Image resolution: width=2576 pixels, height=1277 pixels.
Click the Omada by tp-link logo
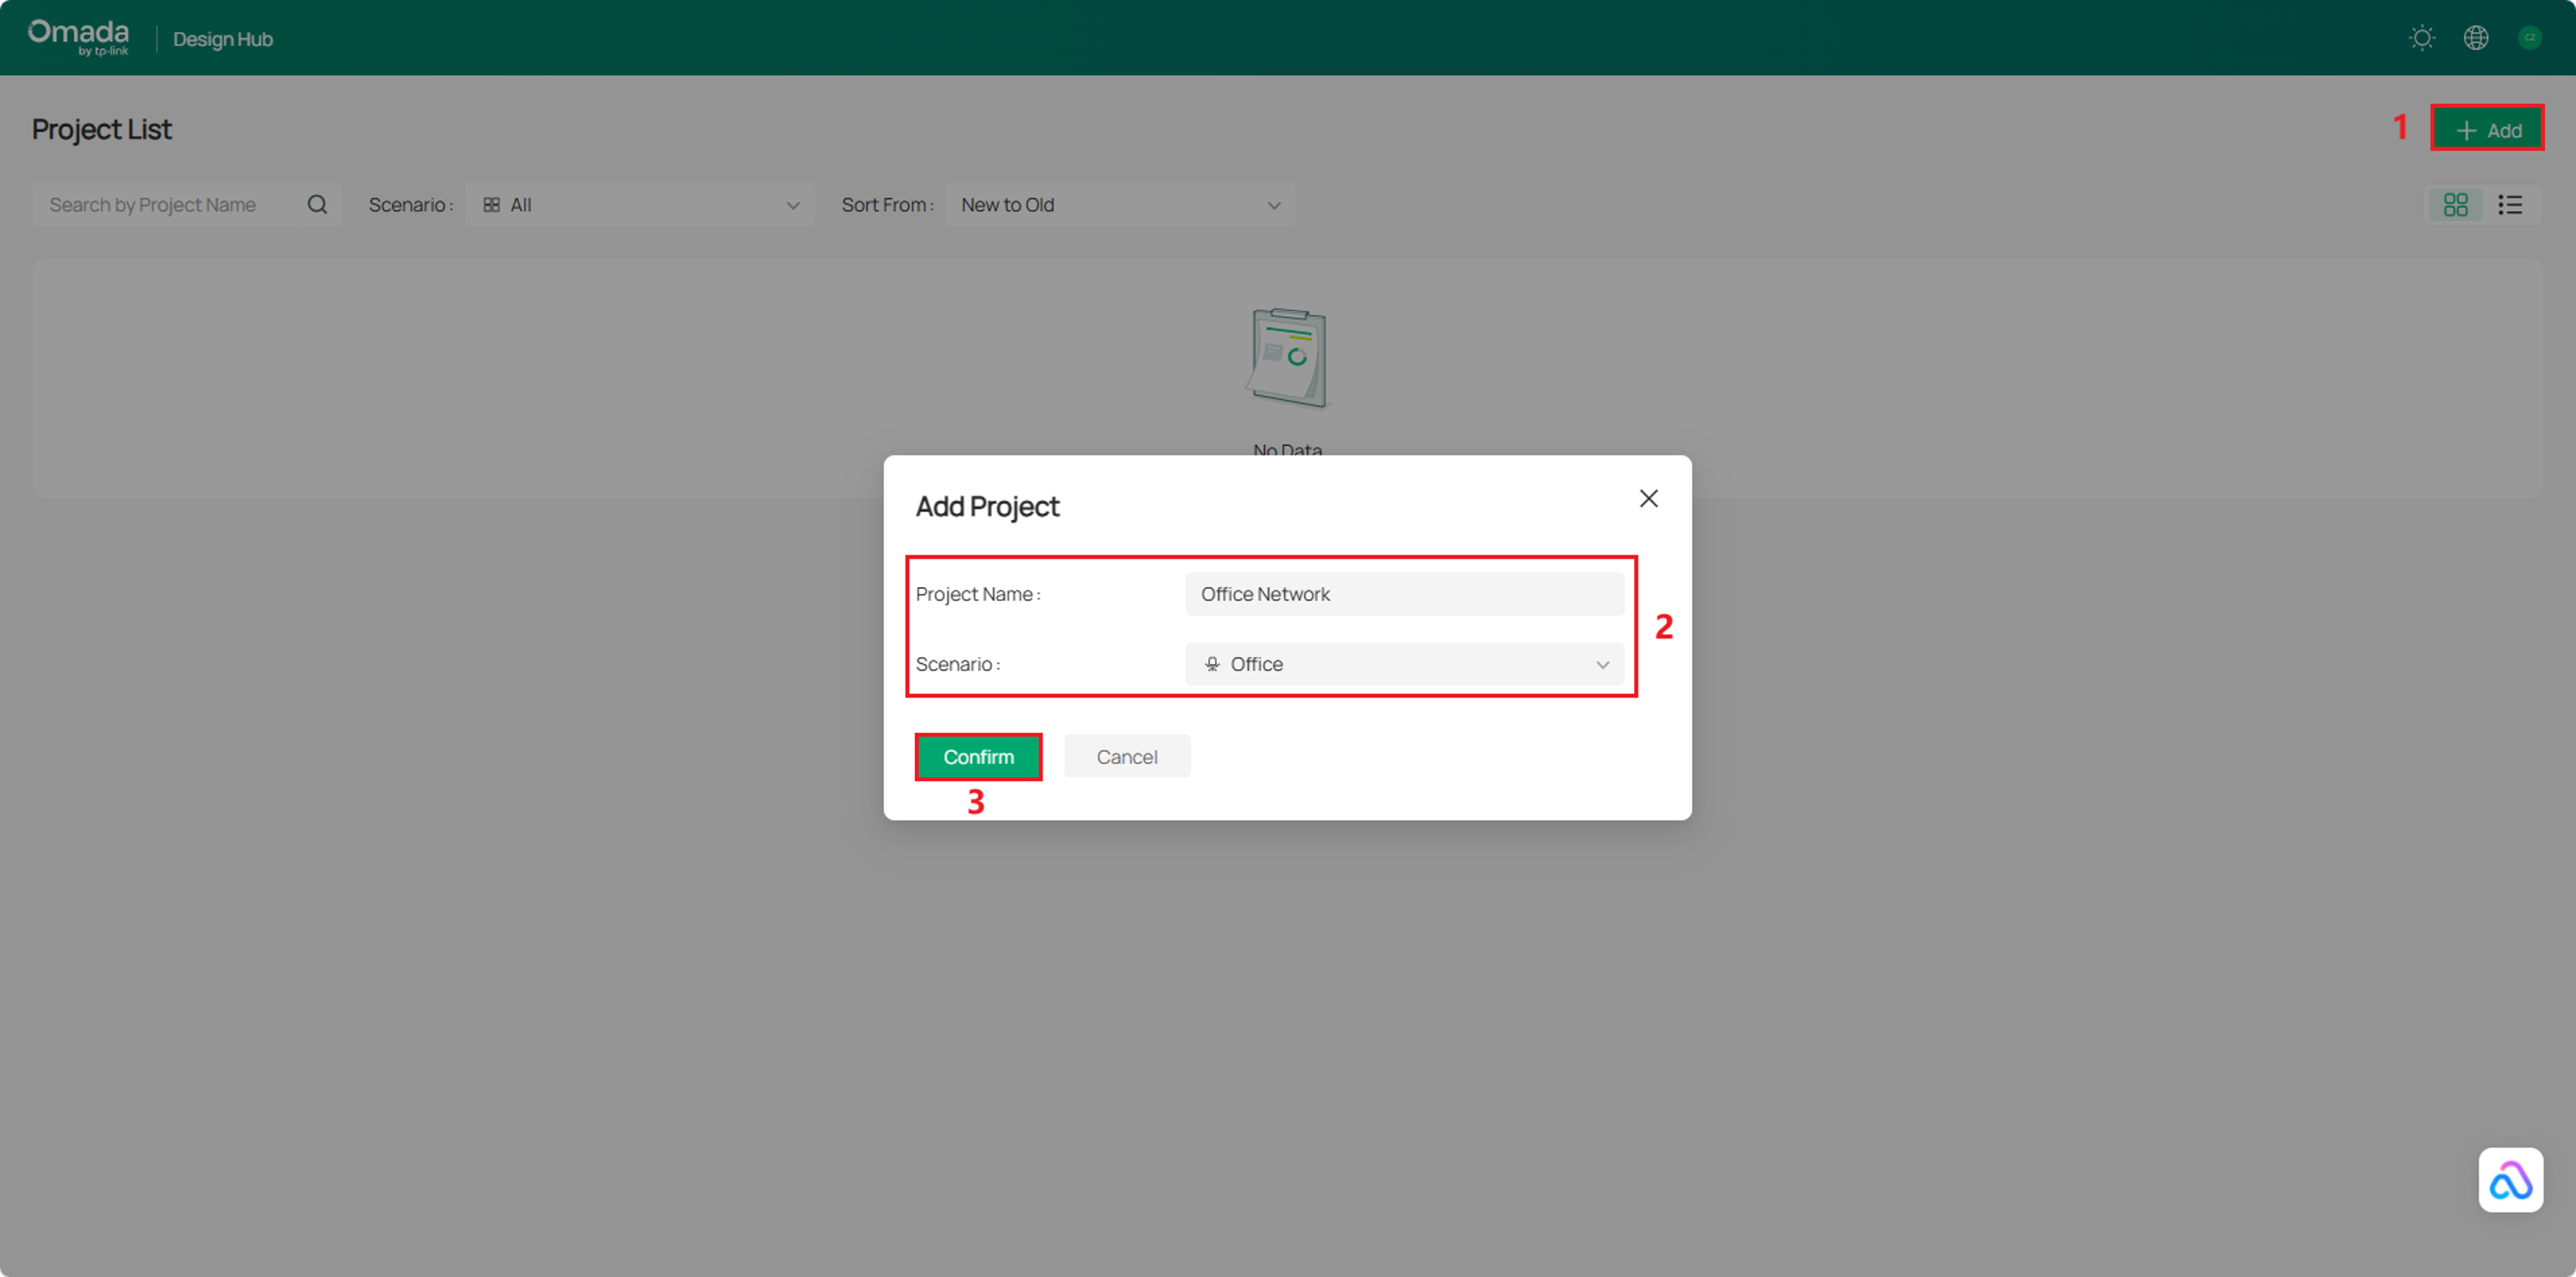click(x=79, y=37)
